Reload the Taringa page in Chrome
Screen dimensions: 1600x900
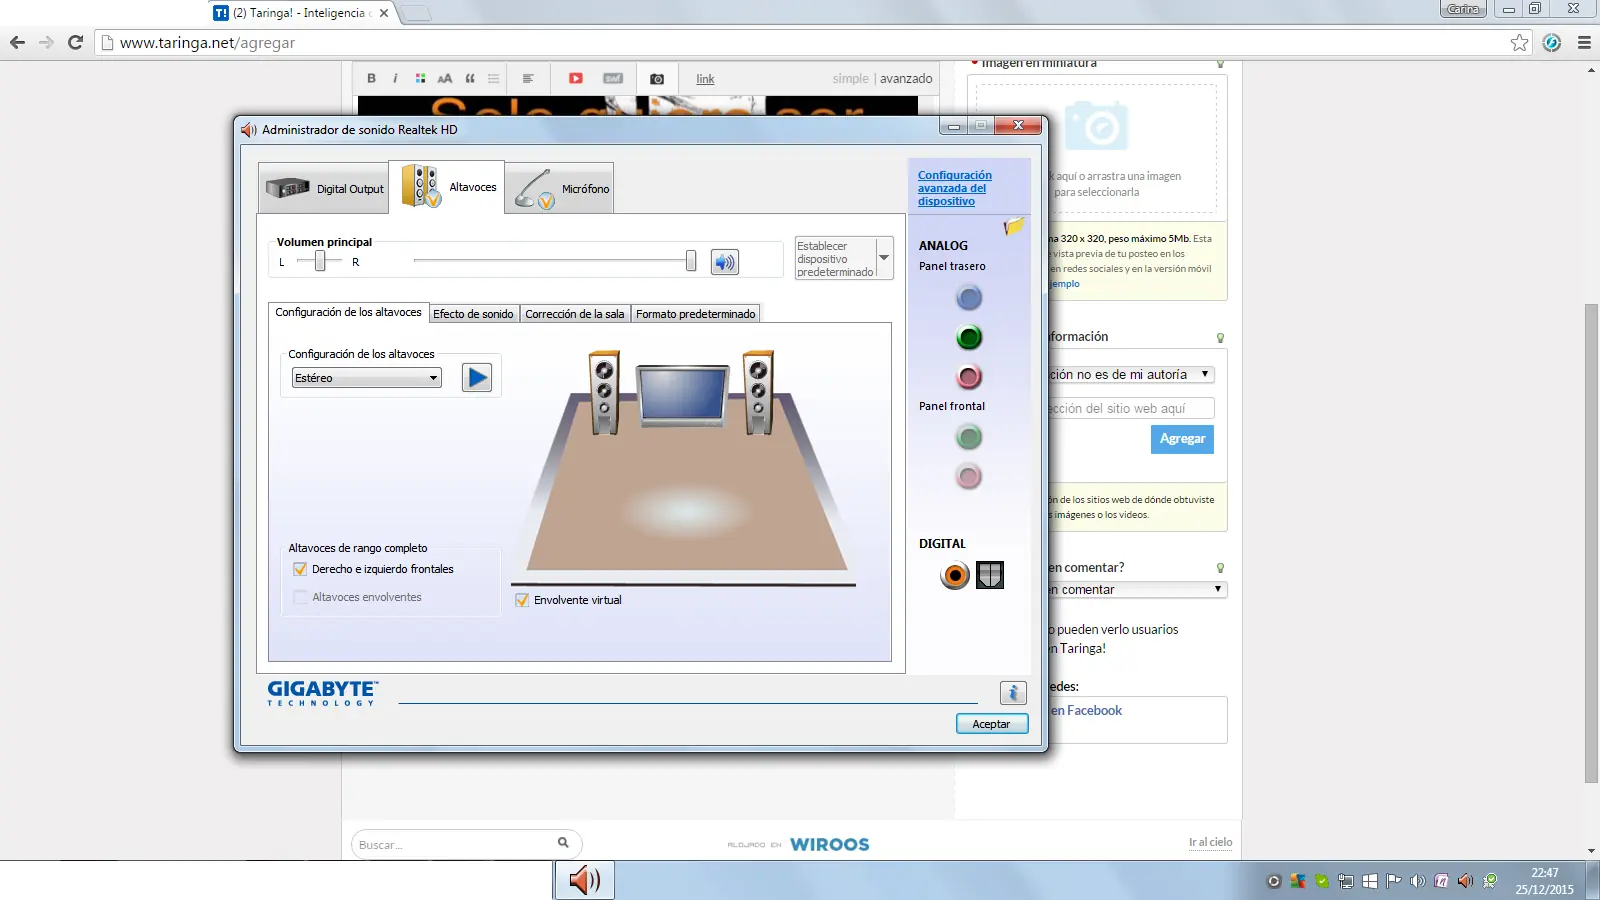(x=75, y=42)
